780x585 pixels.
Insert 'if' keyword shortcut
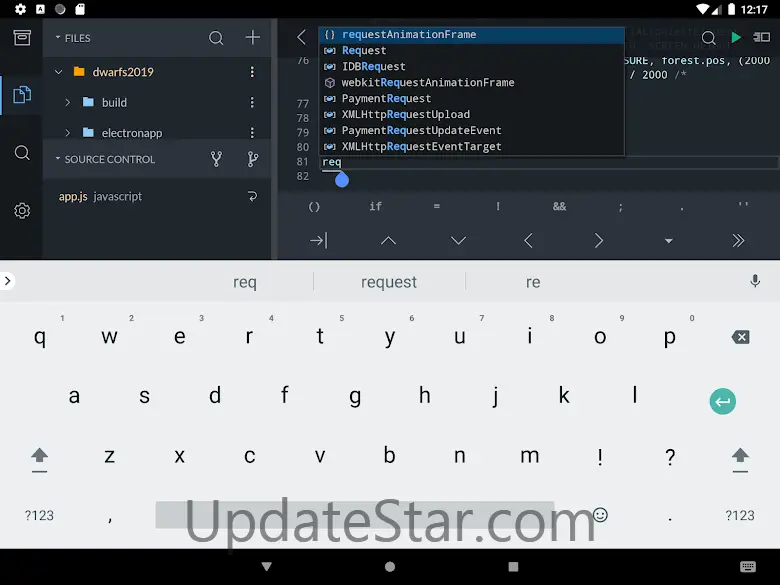click(x=376, y=206)
